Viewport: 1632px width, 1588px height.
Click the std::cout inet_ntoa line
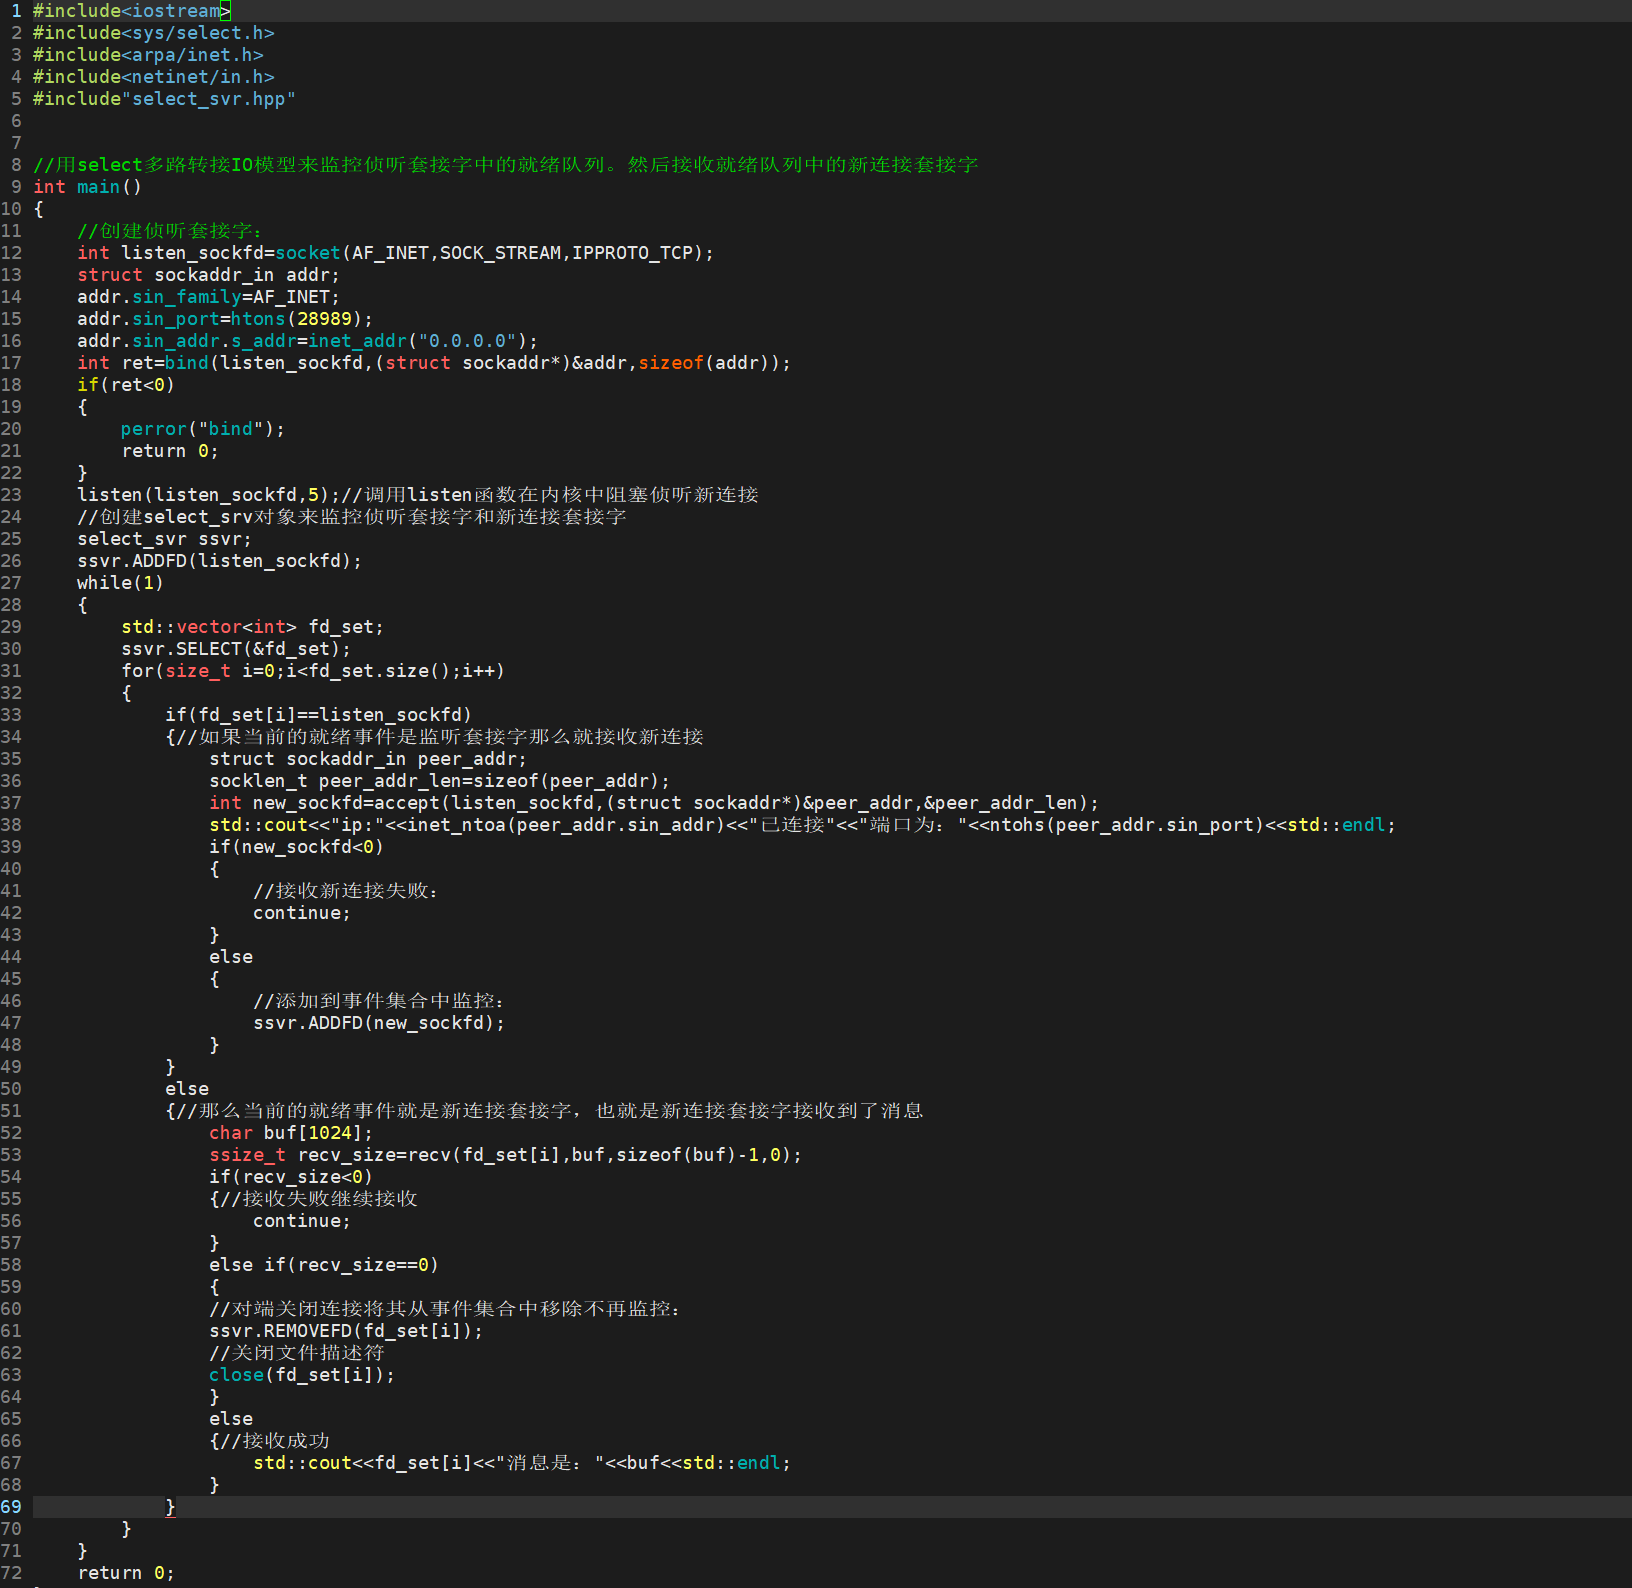point(803,825)
